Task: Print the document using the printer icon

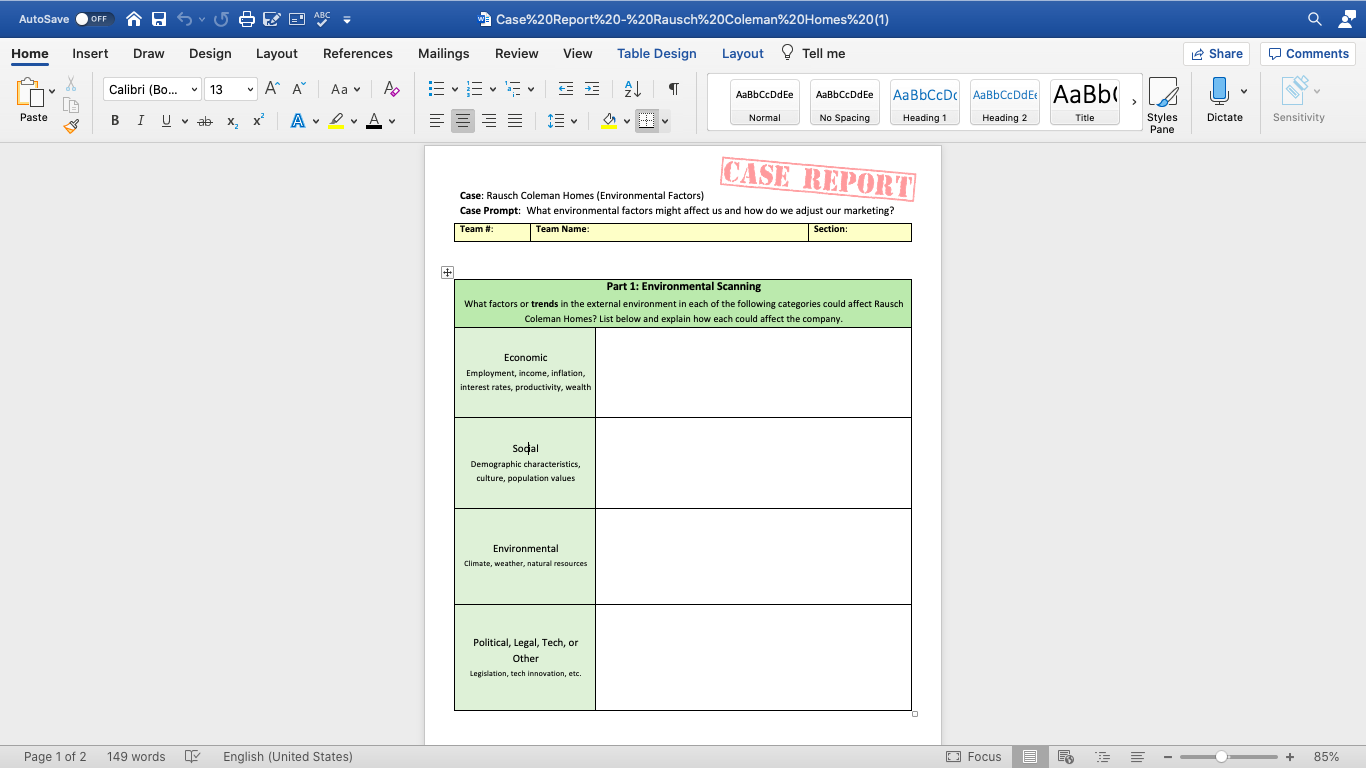Action: [x=246, y=19]
